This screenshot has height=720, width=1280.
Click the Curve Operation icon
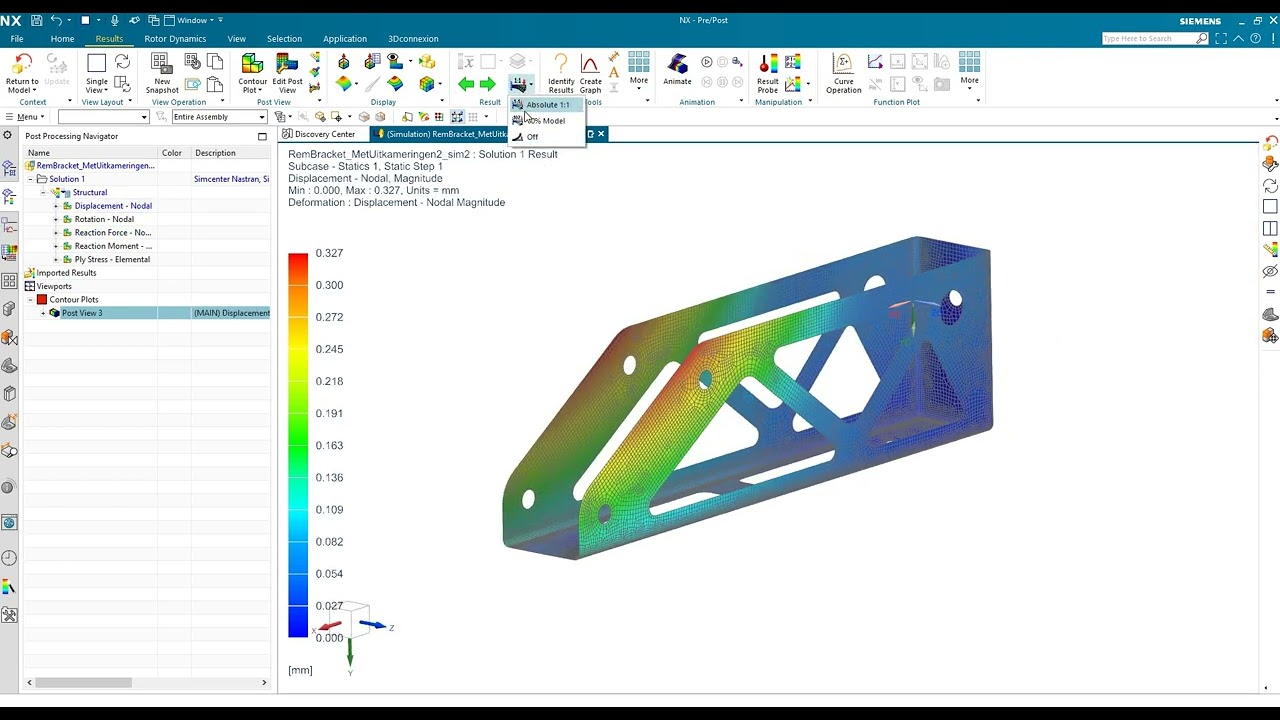[x=843, y=64]
